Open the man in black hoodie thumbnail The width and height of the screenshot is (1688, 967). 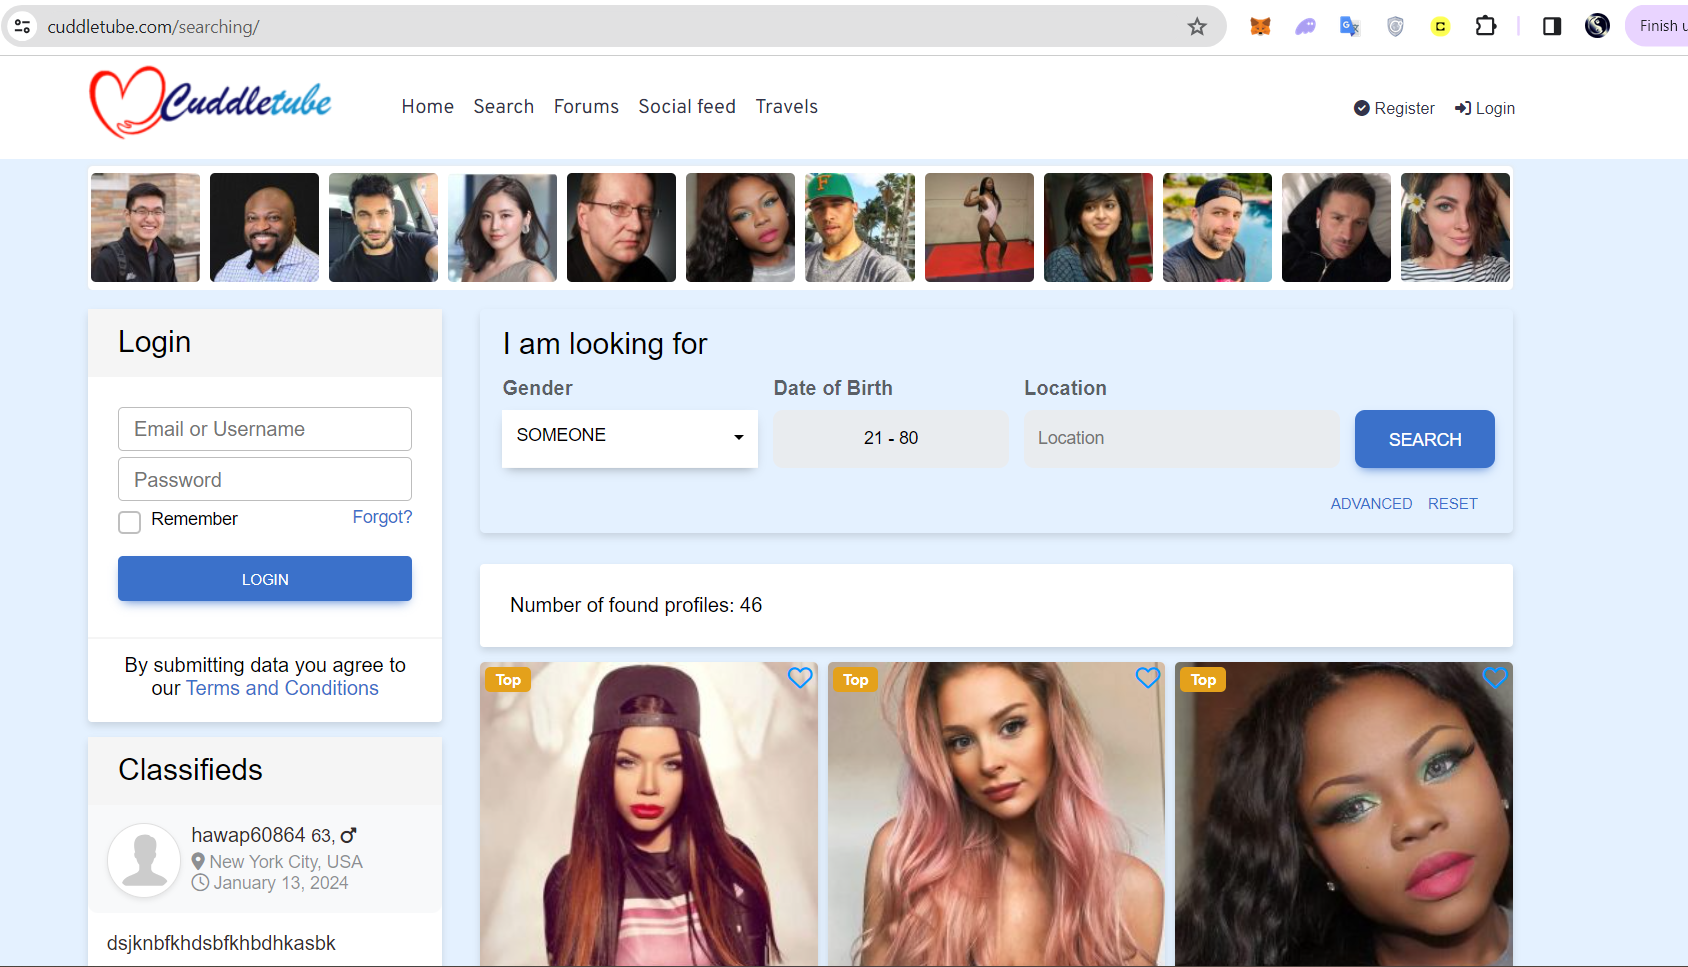coord(1337,227)
